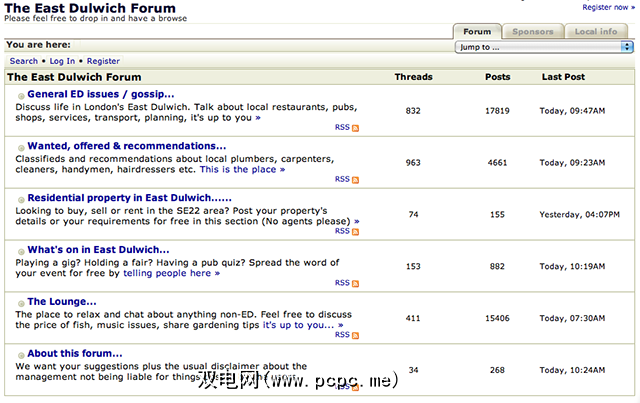This screenshot has width=640, height=403.
Task: Open the Jump to dropdown menu
Action: click(x=543, y=46)
